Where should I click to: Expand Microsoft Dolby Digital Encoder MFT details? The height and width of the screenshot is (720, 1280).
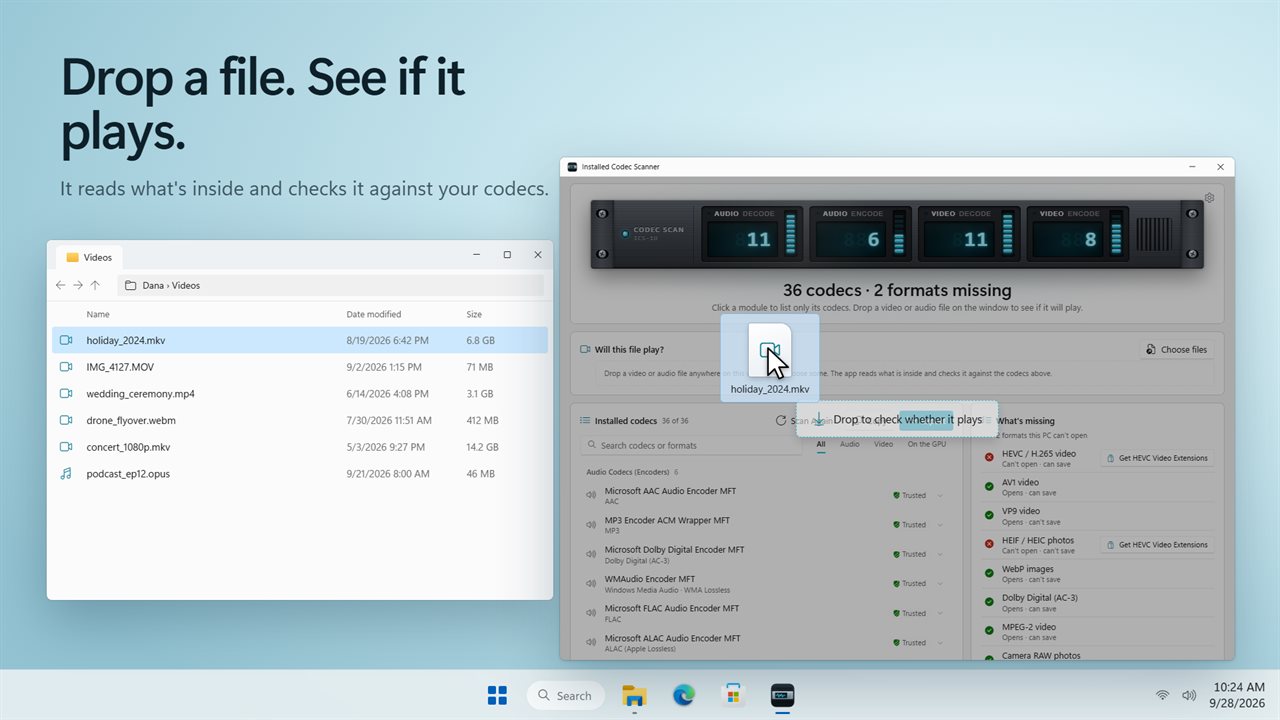940,554
